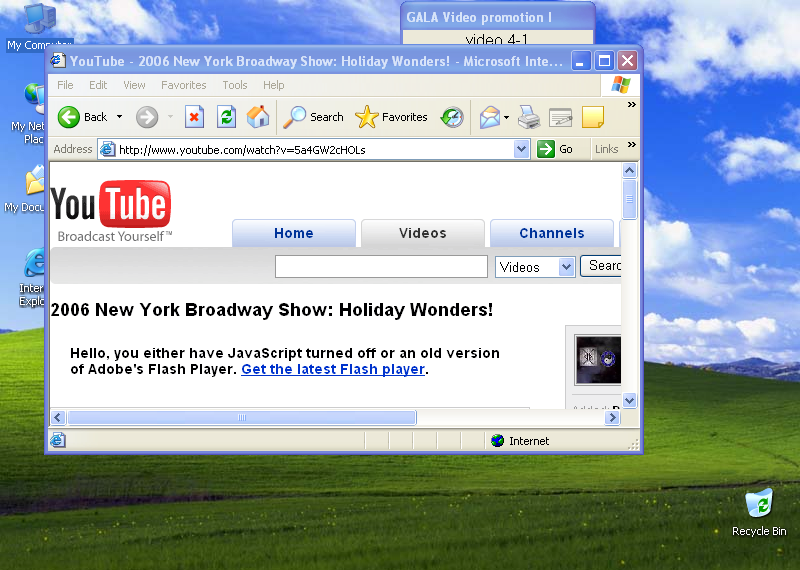
Task: Click the horizontal scrollbar right arrow
Action: click(x=612, y=417)
